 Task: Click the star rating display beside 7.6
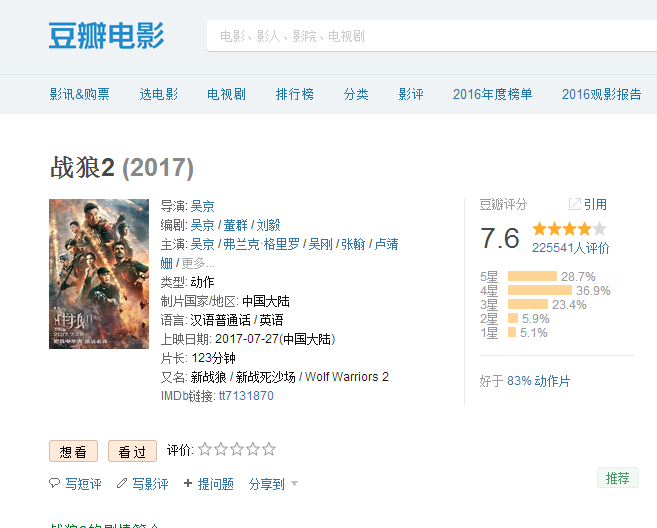(569, 229)
